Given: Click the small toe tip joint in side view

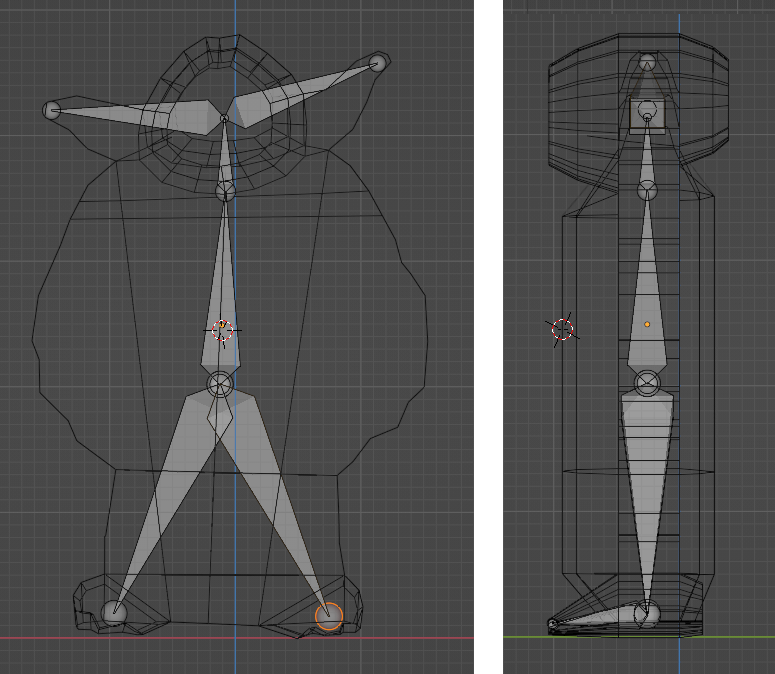Looking at the screenshot, I should [x=553, y=623].
